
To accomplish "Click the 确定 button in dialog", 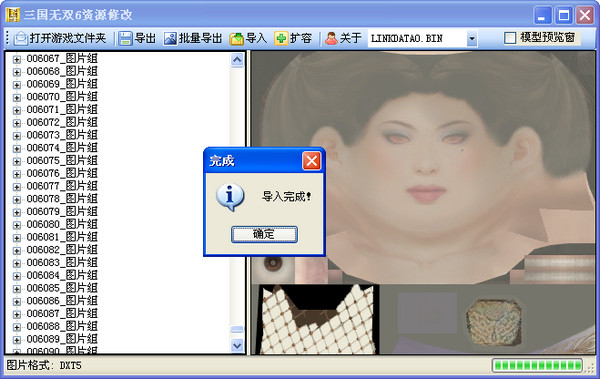I will pyautogui.click(x=264, y=234).
